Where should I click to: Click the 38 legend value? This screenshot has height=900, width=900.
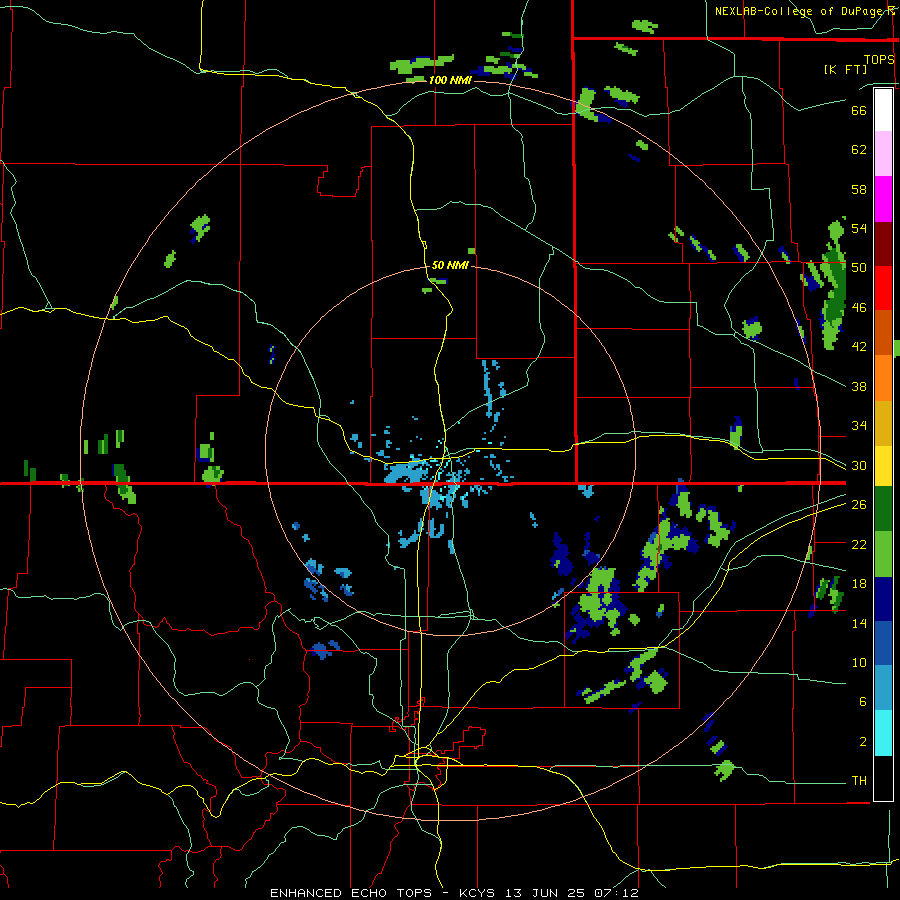(859, 386)
